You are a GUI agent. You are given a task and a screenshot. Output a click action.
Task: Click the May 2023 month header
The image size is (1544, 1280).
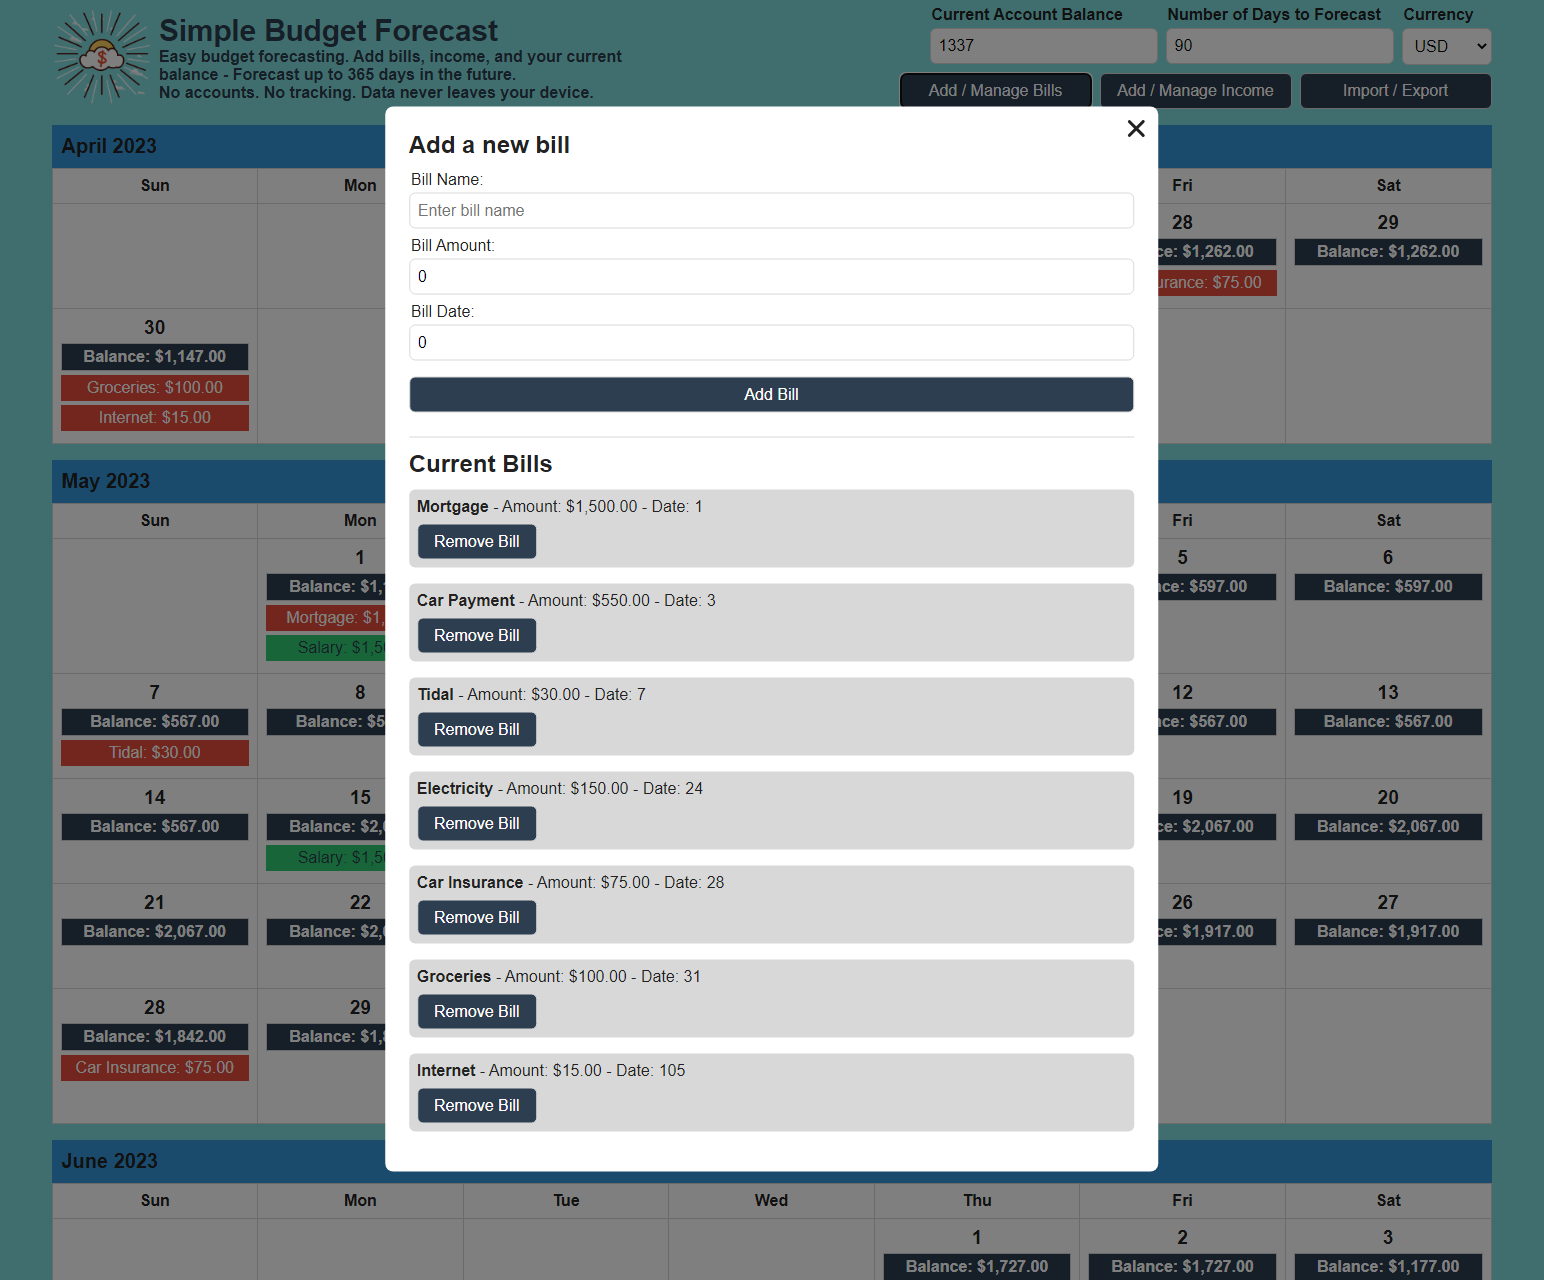click(105, 481)
